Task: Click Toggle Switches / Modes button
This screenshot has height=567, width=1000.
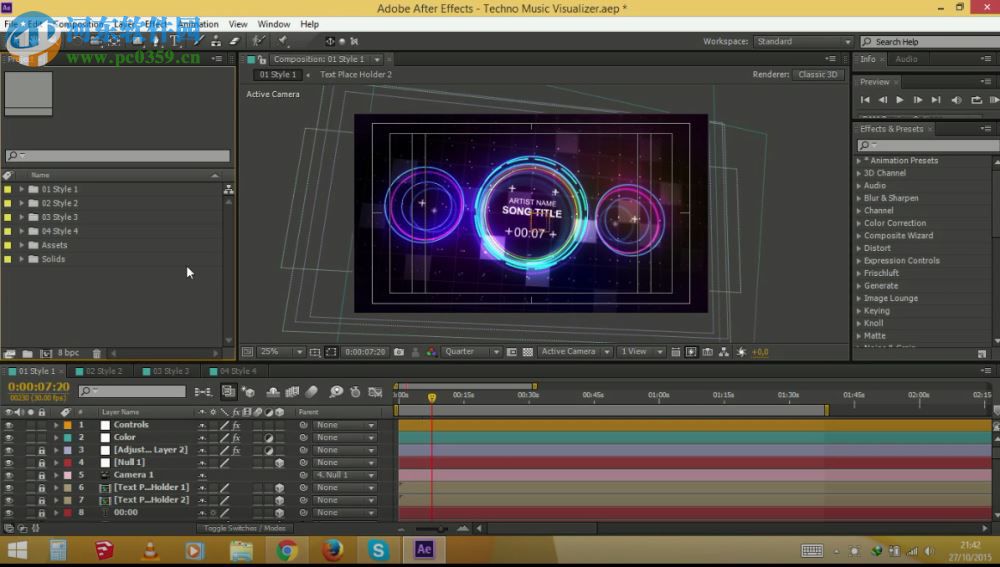Action: [x=245, y=528]
